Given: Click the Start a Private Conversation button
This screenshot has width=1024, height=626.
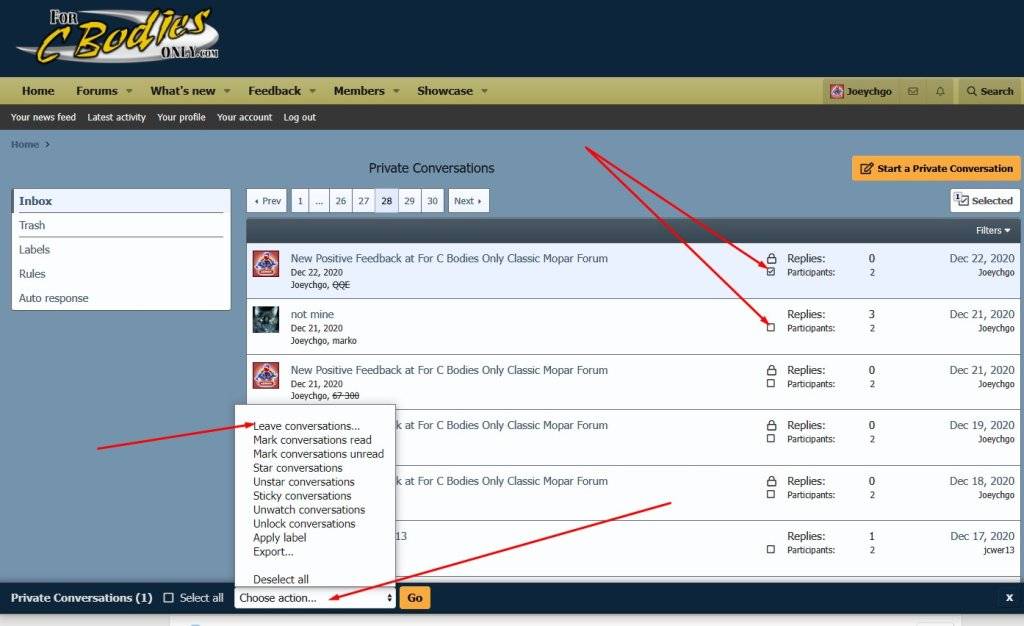Looking at the screenshot, I should [x=934, y=168].
